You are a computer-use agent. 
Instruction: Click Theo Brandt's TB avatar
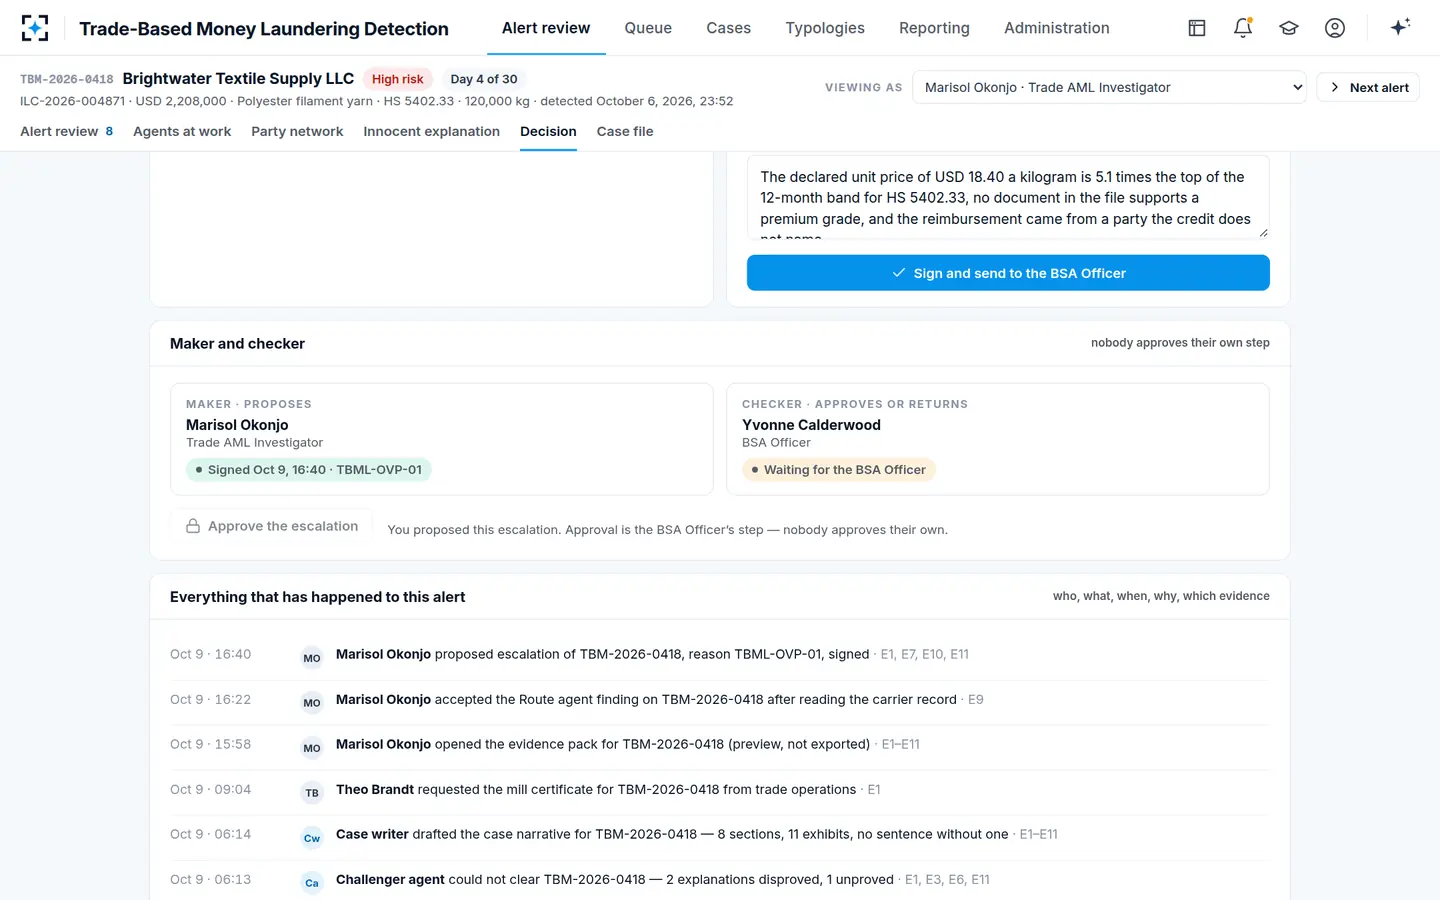pos(312,792)
